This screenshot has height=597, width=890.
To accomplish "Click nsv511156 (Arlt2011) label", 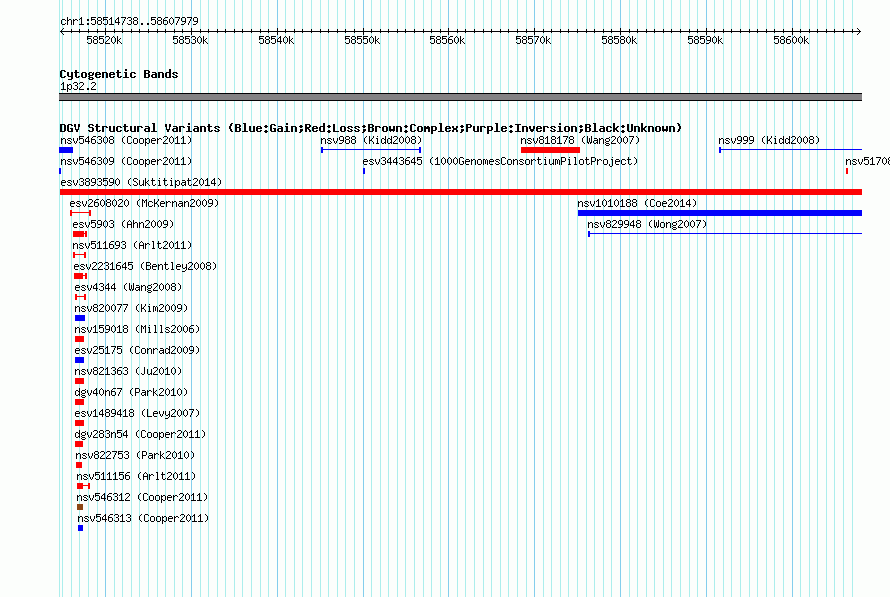I will [x=136, y=476].
